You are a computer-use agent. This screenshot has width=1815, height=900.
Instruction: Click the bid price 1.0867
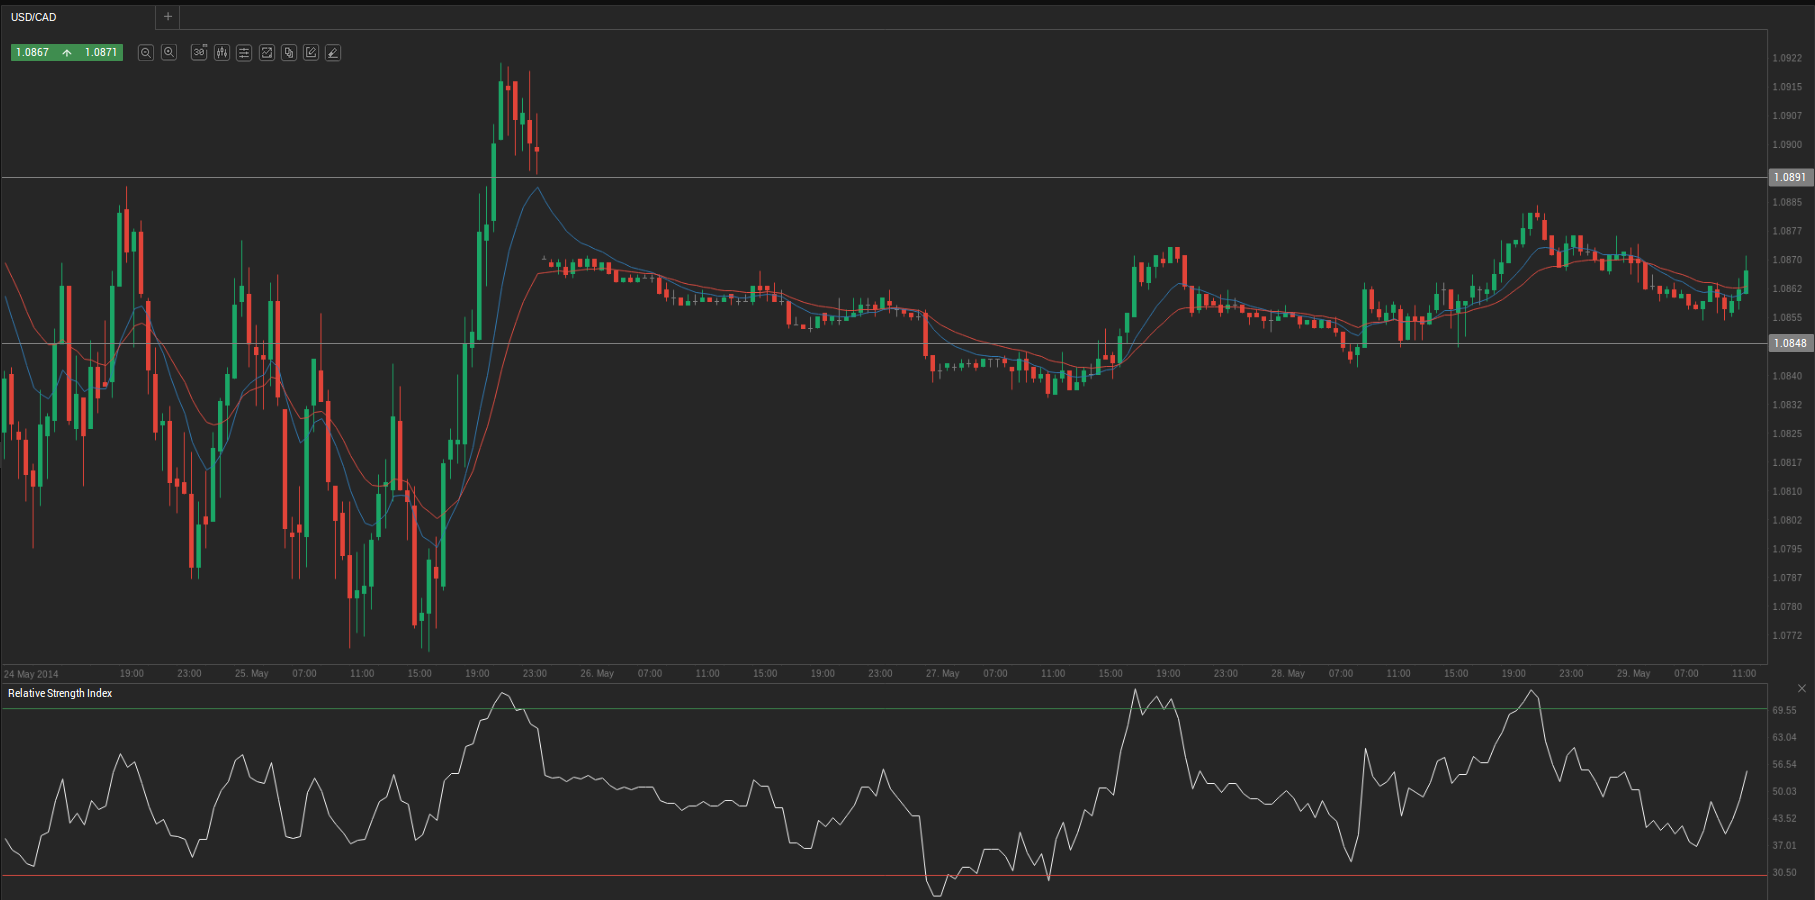click(33, 52)
